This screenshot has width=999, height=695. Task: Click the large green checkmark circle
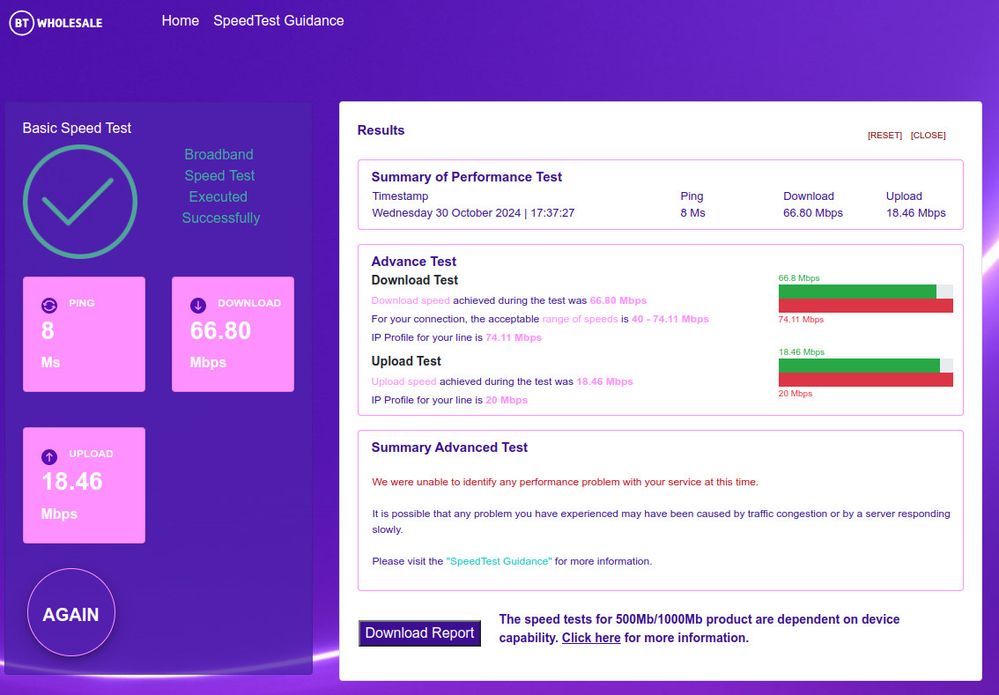coord(80,201)
